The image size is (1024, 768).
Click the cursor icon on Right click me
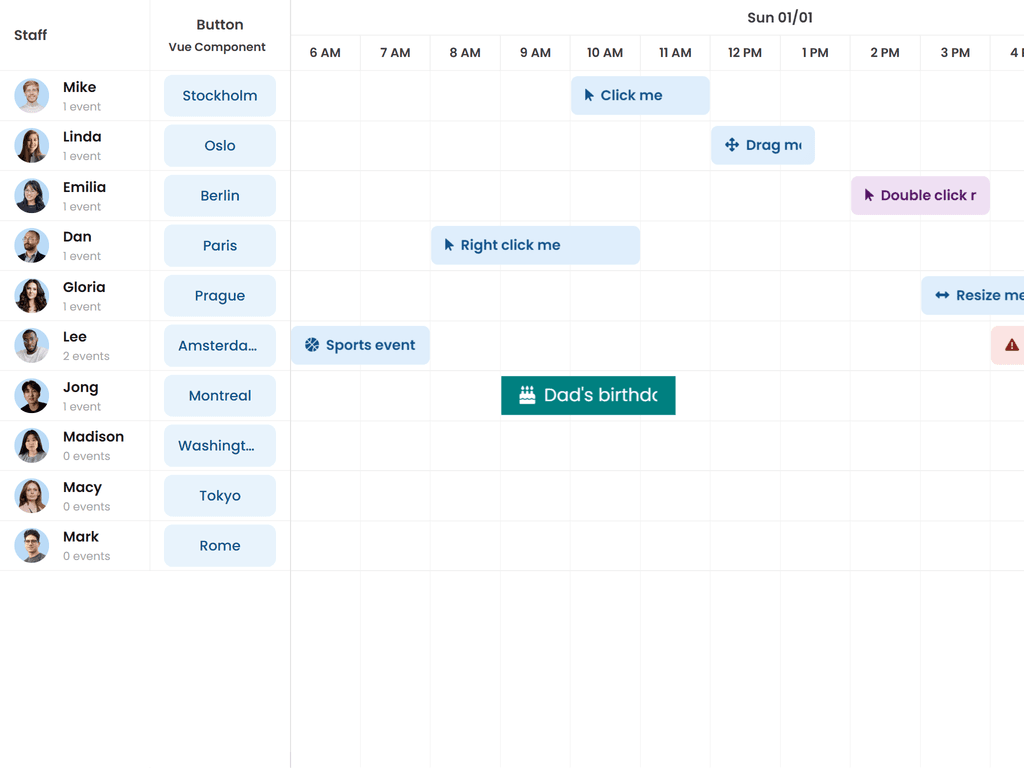(x=449, y=246)
